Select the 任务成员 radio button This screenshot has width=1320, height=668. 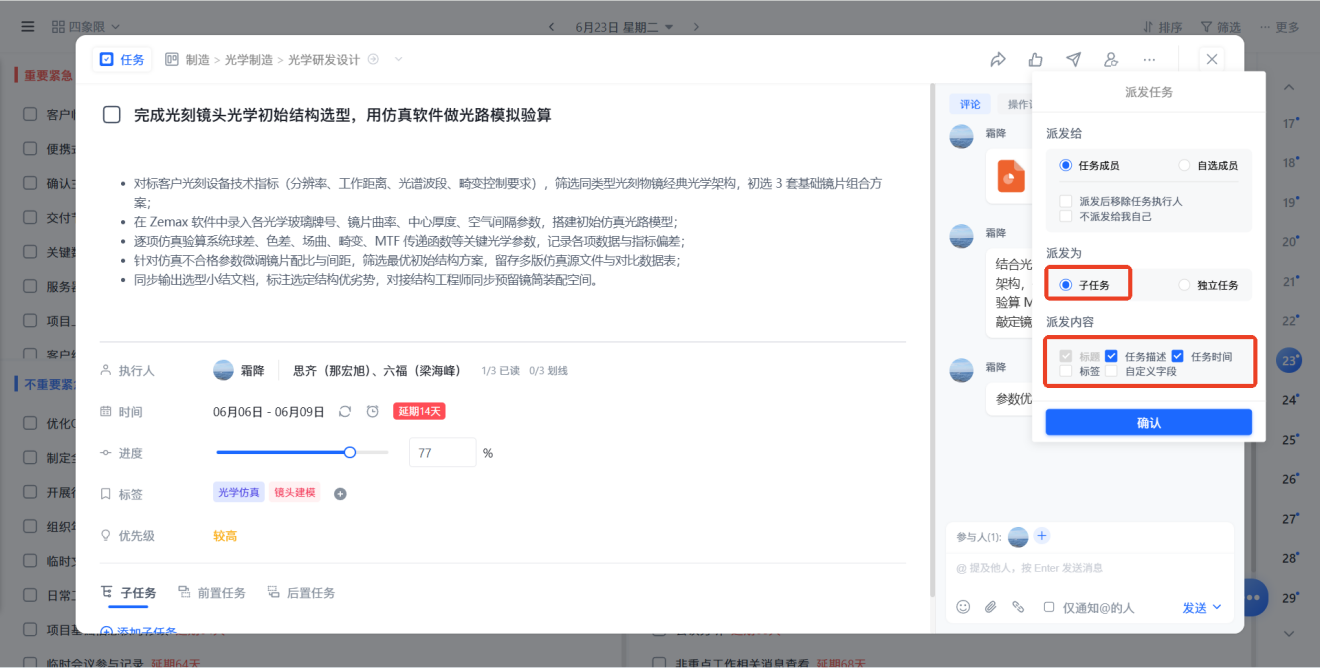click(1066, 165)
